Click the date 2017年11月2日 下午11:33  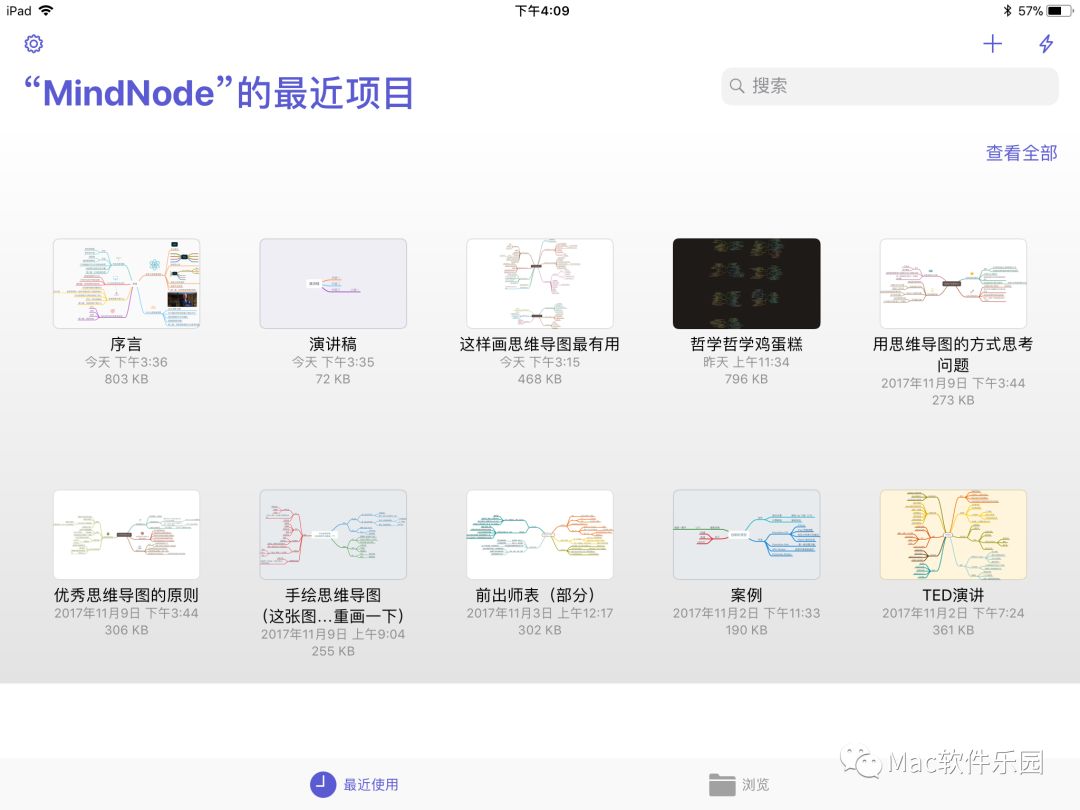(x=747, y=613)
